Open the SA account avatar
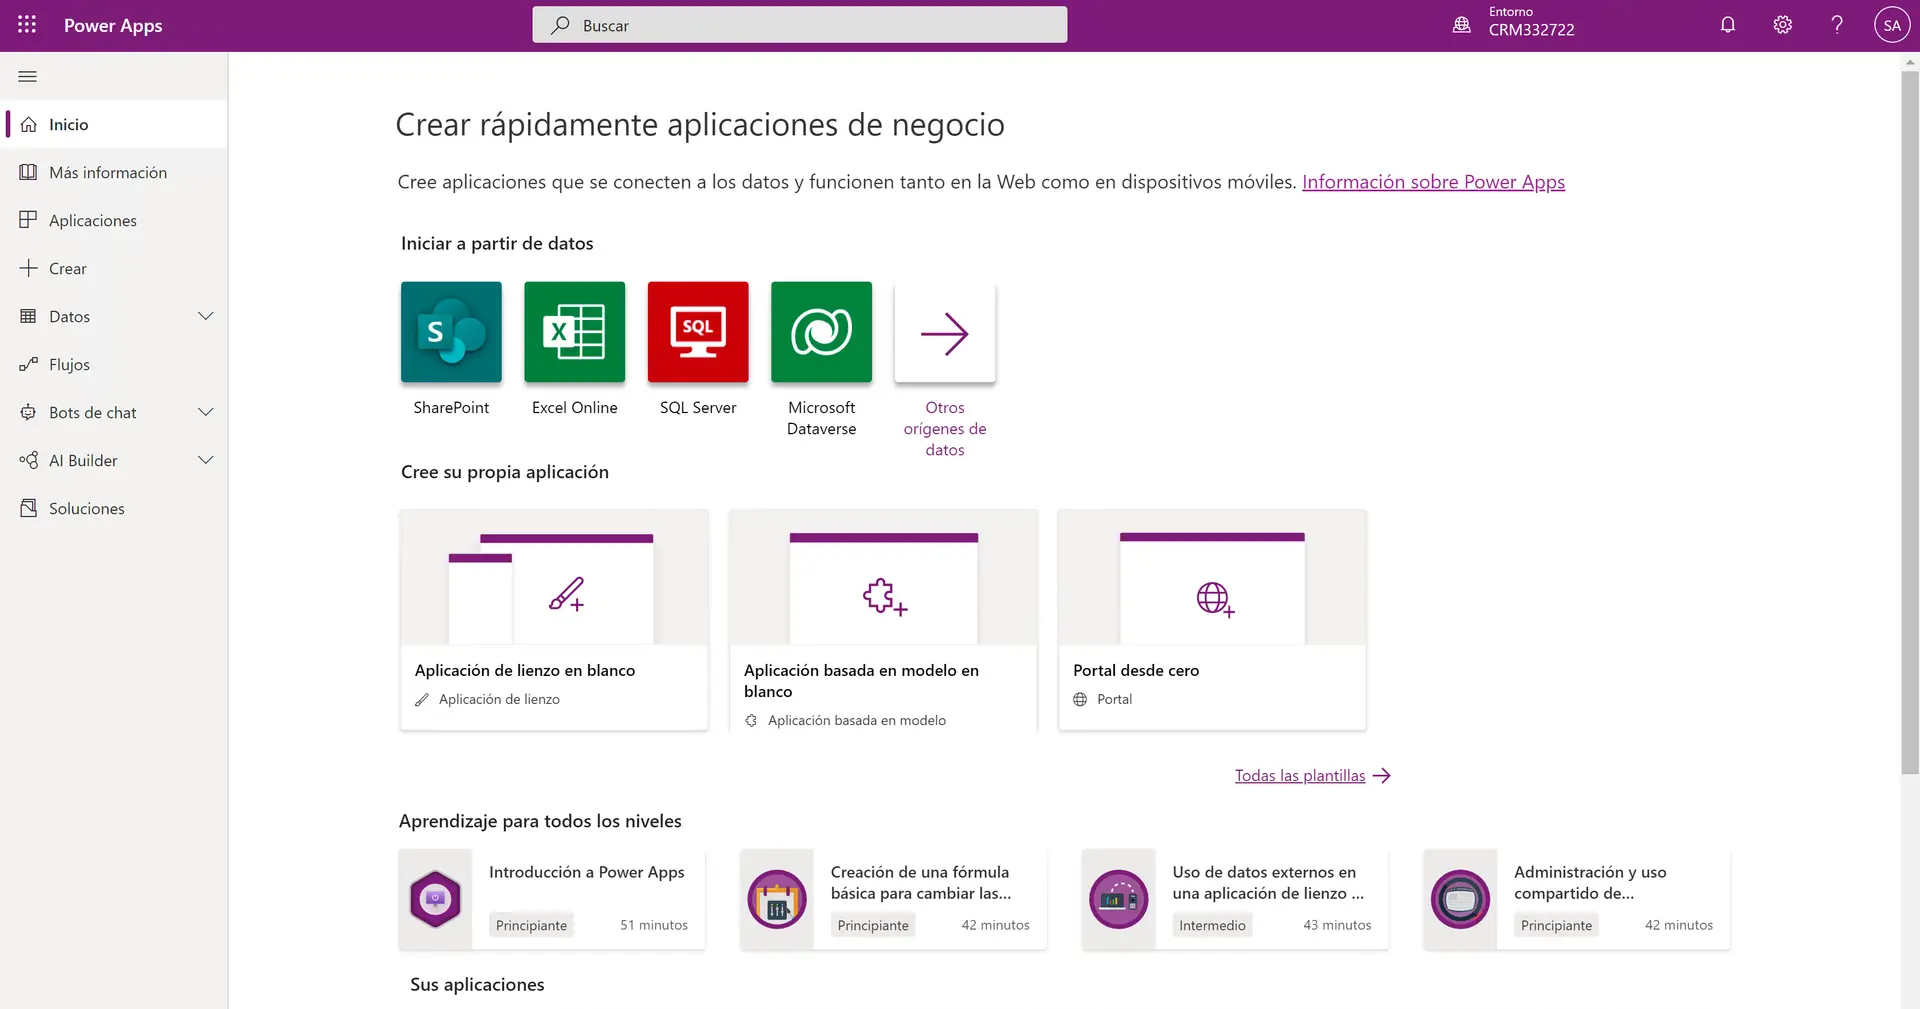This screenshot has height=1009, width=1920. coord(1892,25)
